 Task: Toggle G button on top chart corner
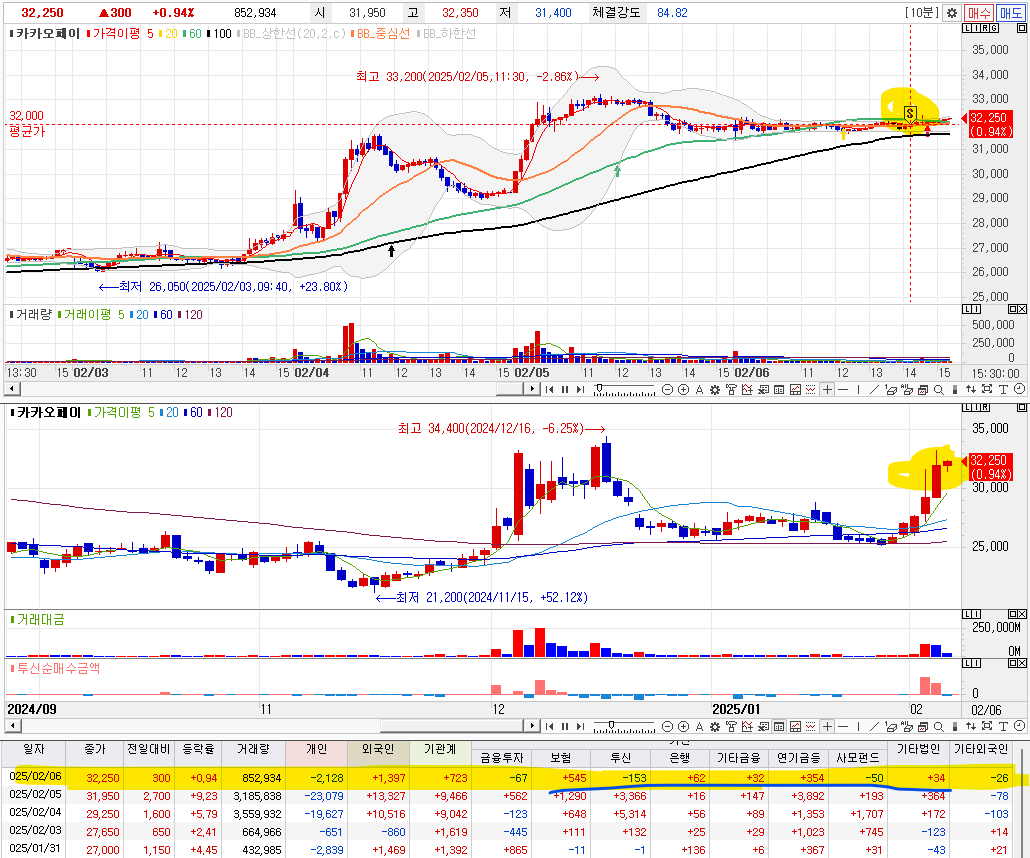[x=994, y=28]
